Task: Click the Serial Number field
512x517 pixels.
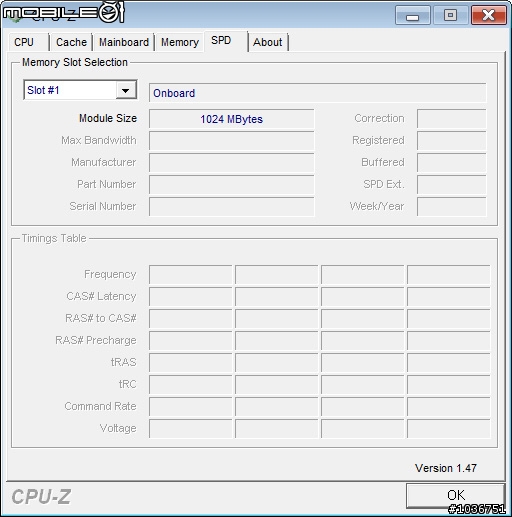Action: [x=231, y=207]
